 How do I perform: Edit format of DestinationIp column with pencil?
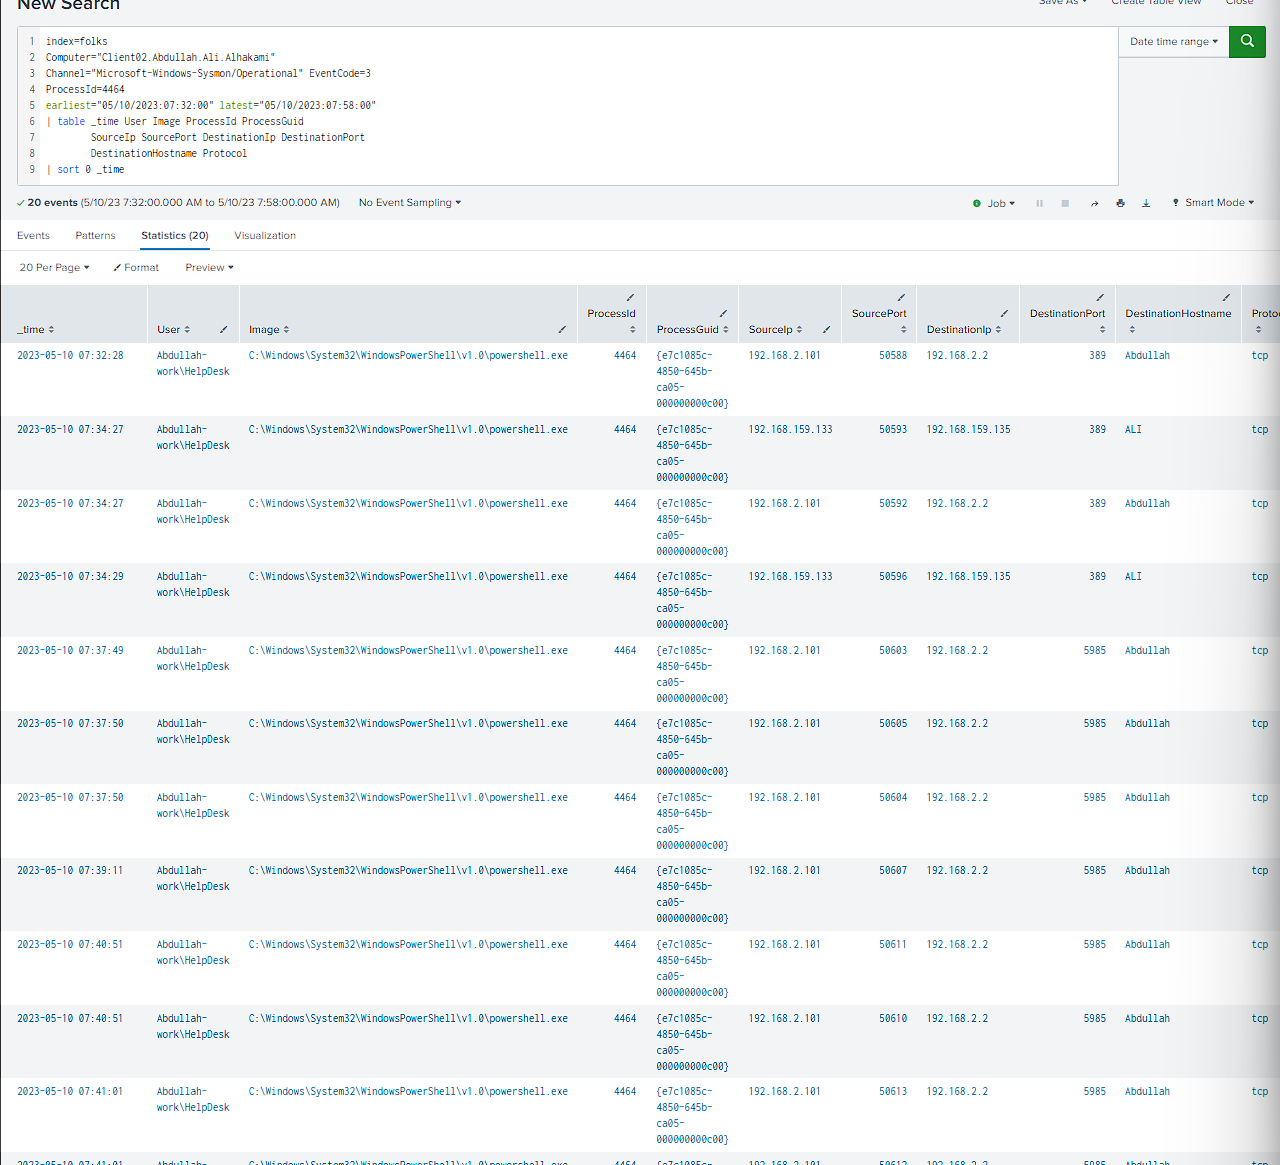(1004, 313)
